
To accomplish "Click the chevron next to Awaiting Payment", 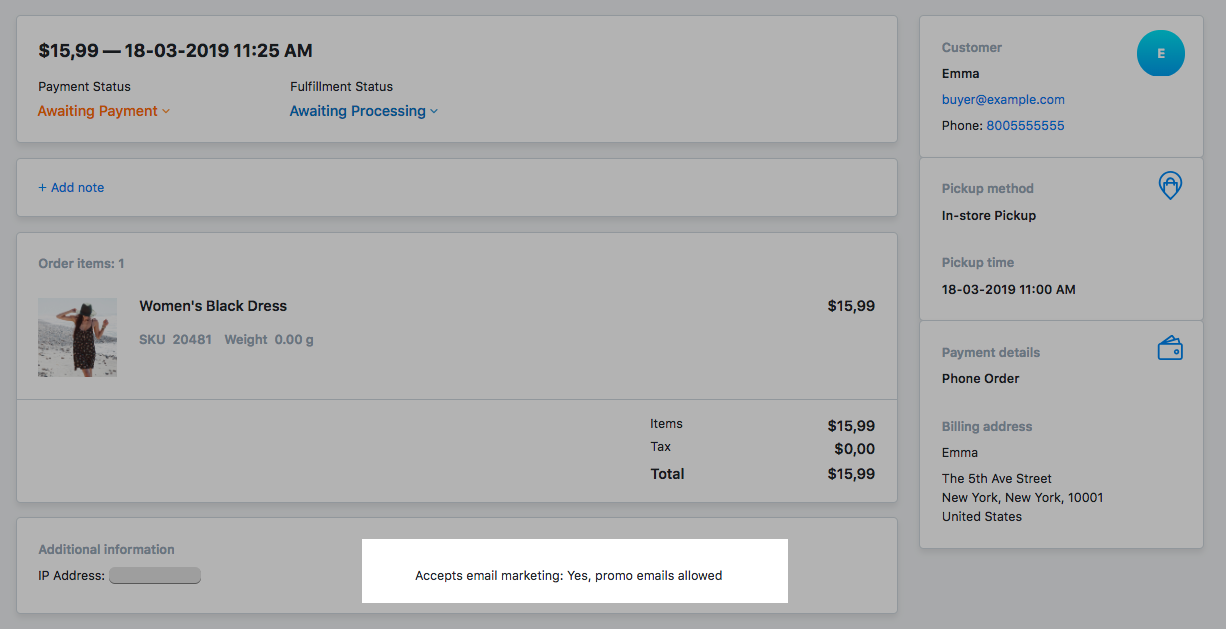I will [166, 111].
